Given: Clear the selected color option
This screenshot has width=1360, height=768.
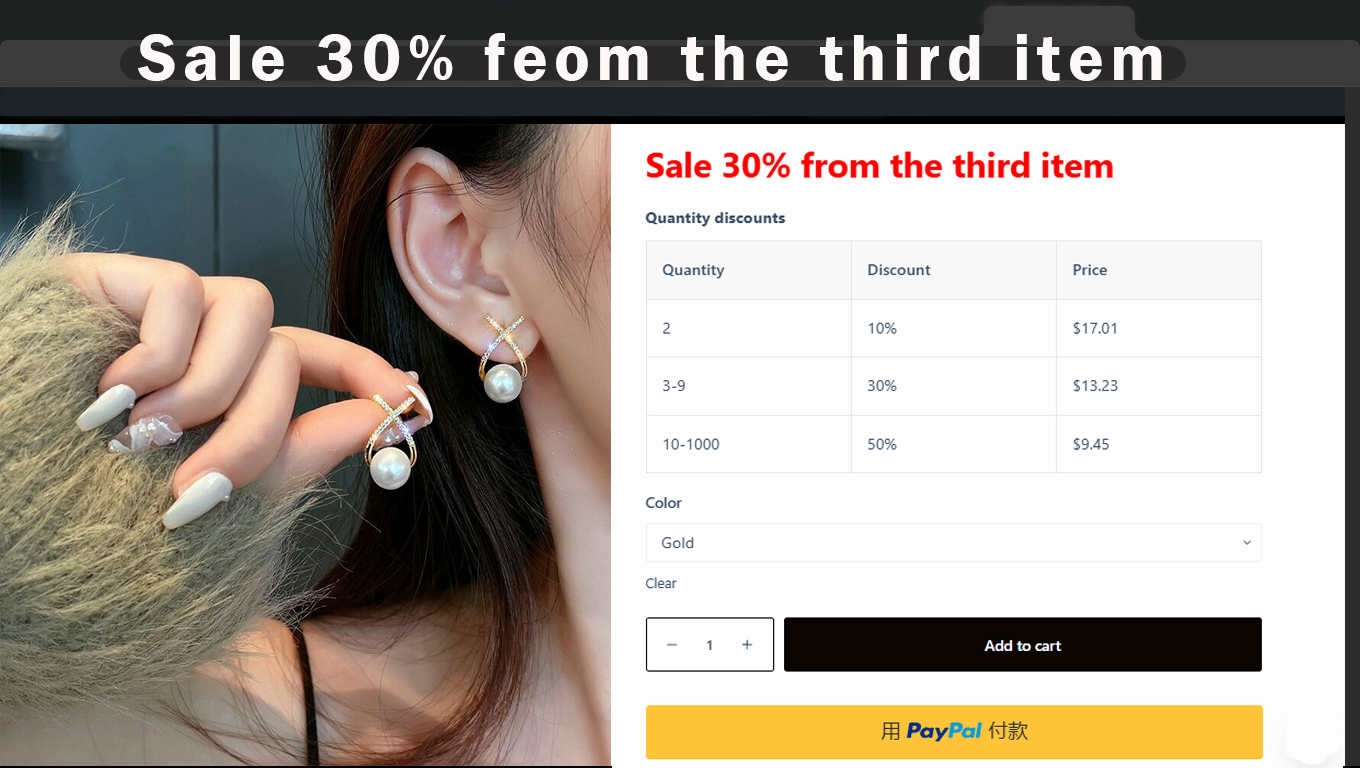Looking at the screenshot, I should (x=661, y=583).
